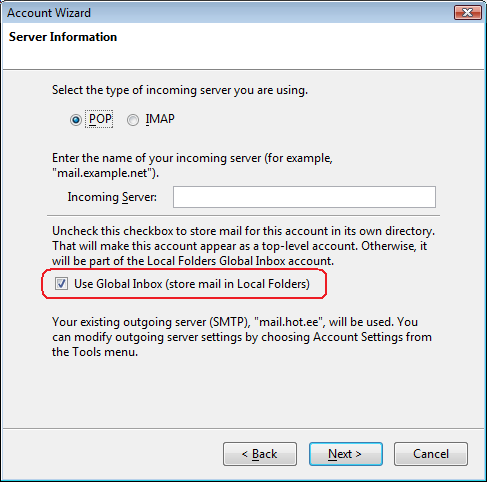
Task: Choose the IMAP radio button
Action: point(133,120)
